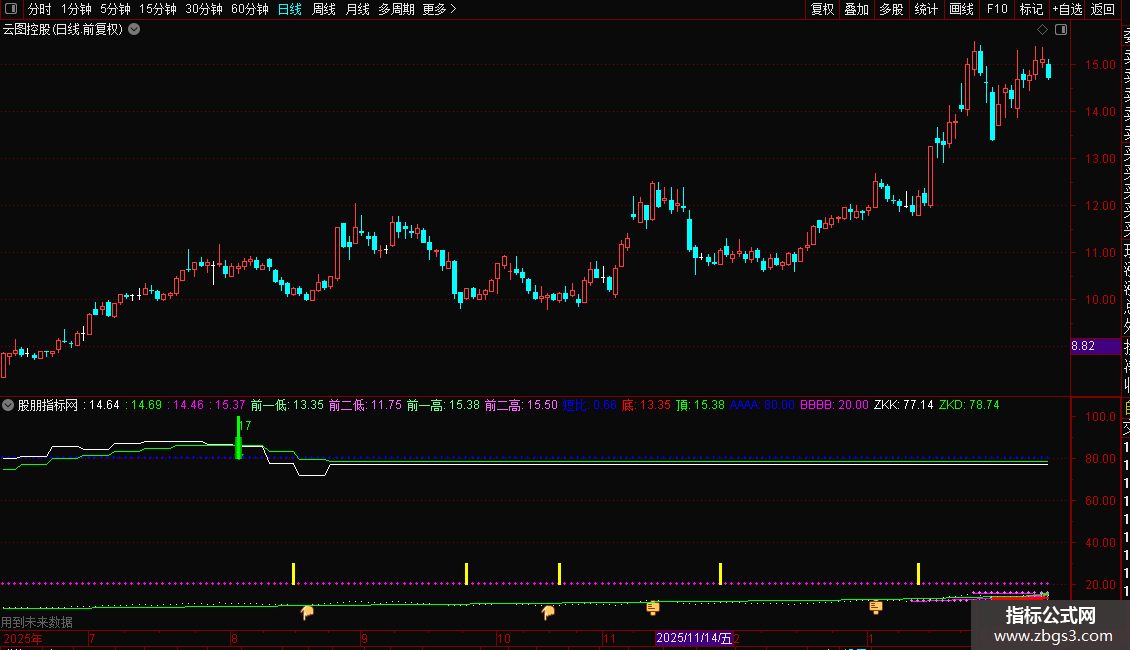Click the 用到未来数据 notice text
This screenshot has width=1130, height=650.
click(x=37, y=622)
